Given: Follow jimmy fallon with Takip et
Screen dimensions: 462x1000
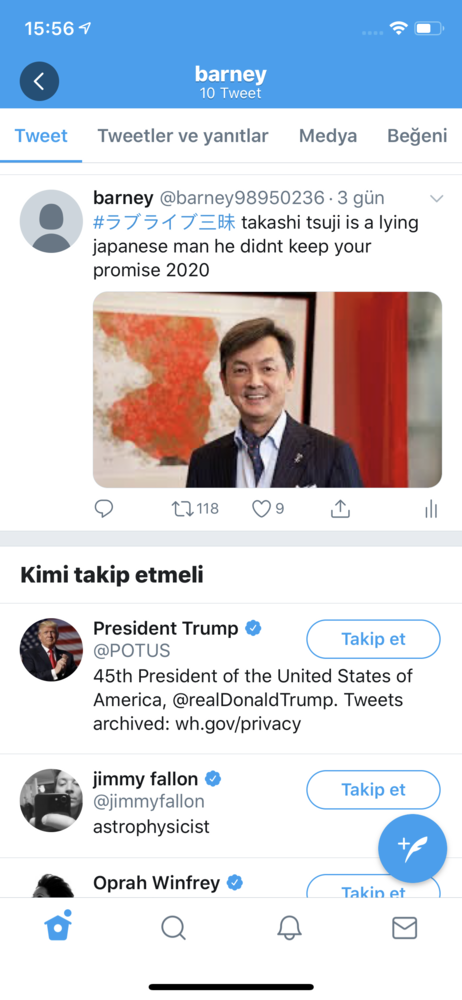Looking at the screenshot, I should tap(373, 790).
